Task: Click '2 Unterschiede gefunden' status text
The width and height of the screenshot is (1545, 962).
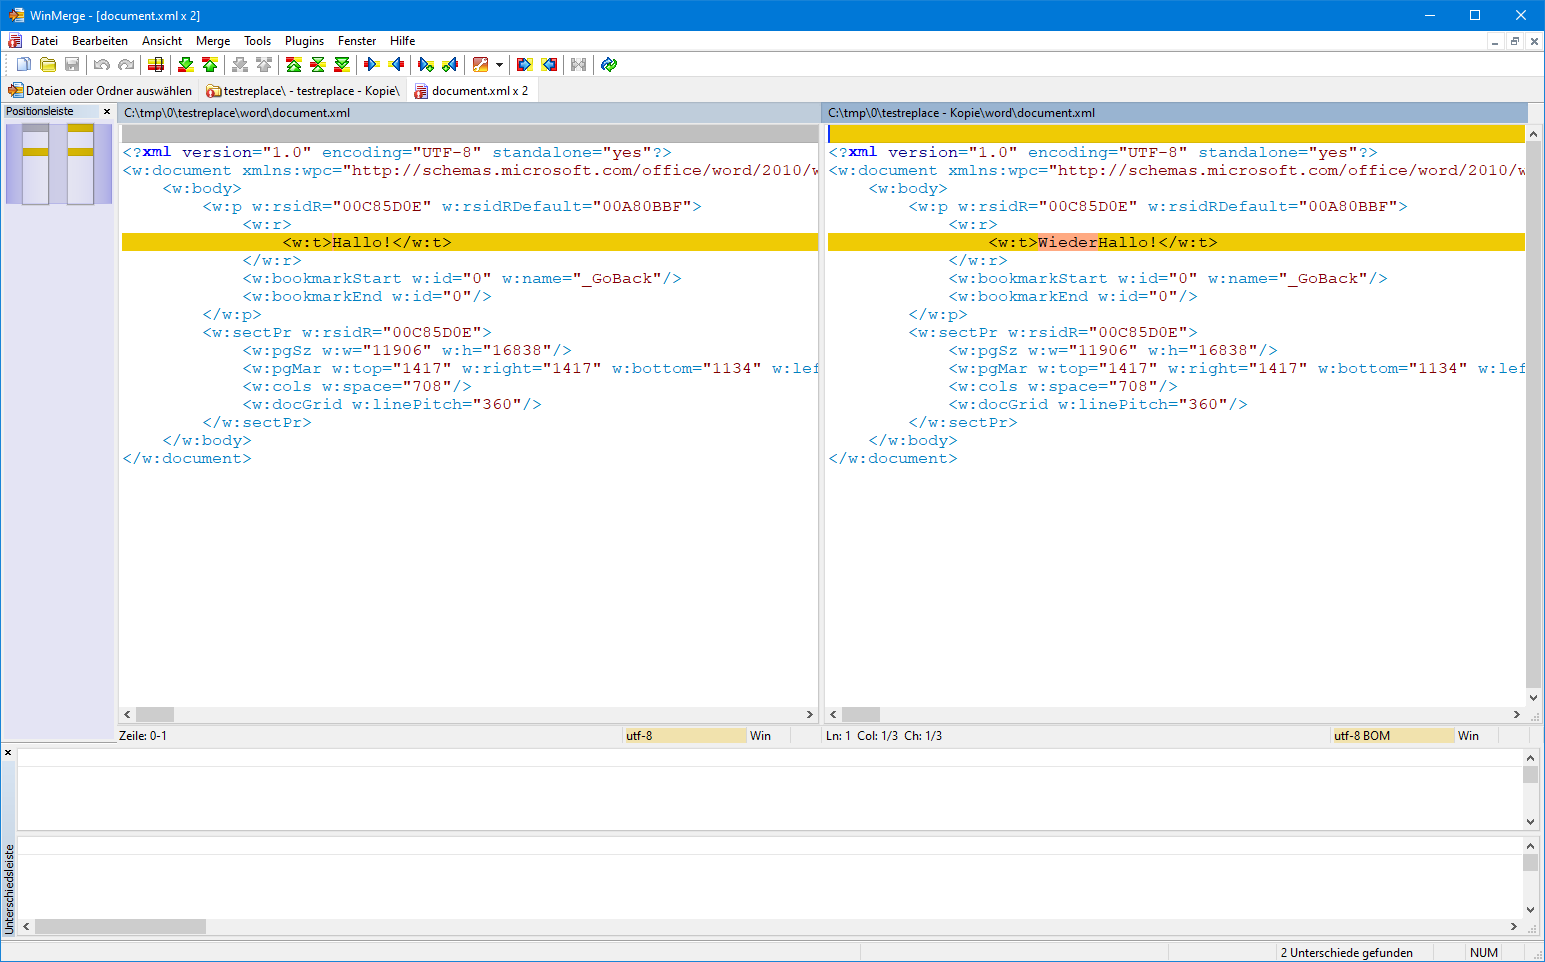Action: pyautogui.click(x=1346, y=953)
